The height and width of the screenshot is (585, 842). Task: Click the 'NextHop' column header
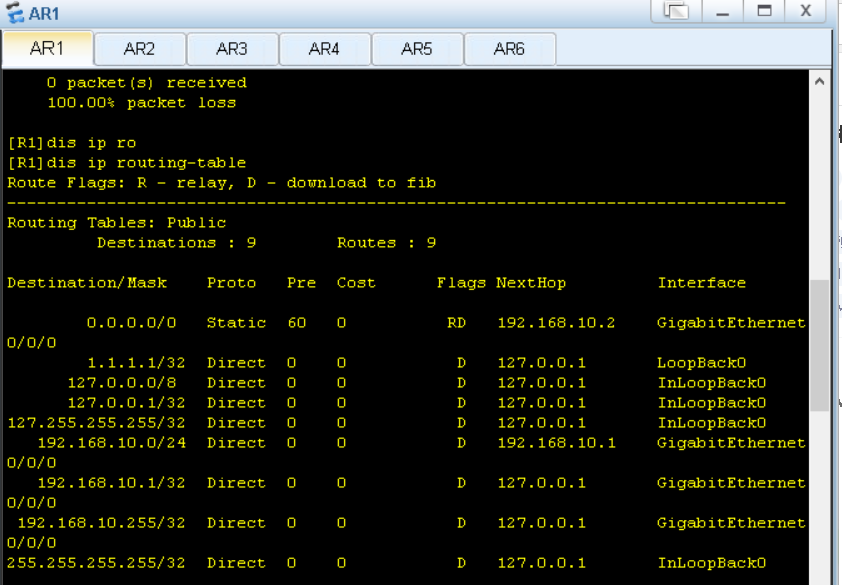click(x=531, y=283)
